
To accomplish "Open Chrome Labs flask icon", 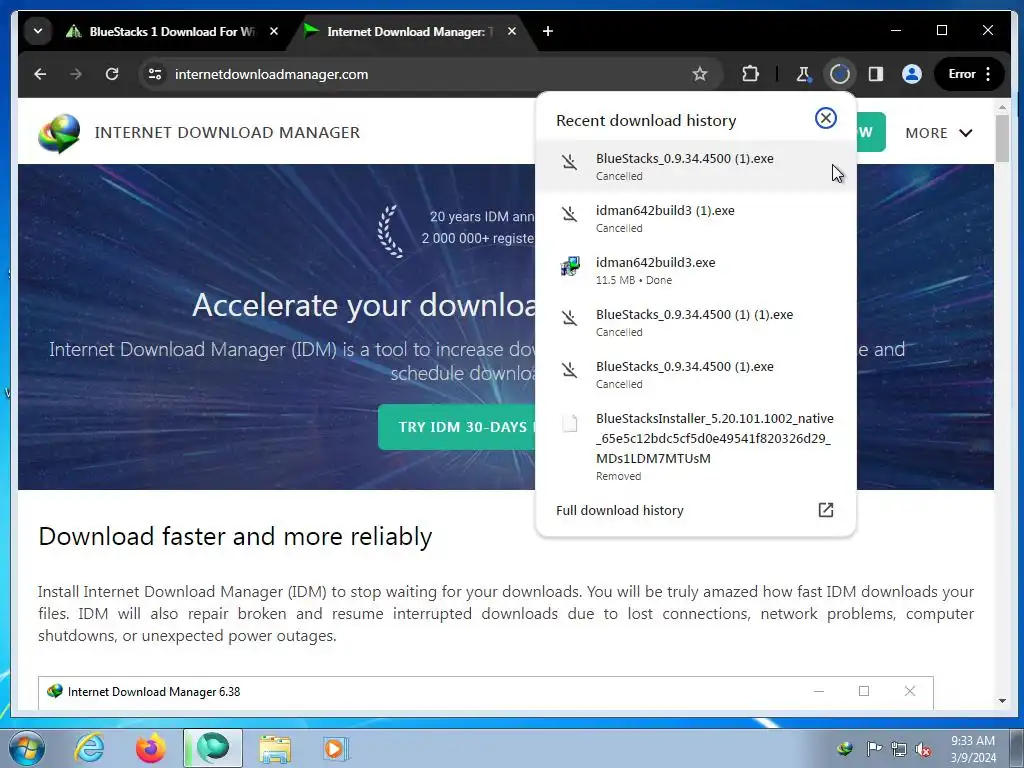I will coord(803,74).
